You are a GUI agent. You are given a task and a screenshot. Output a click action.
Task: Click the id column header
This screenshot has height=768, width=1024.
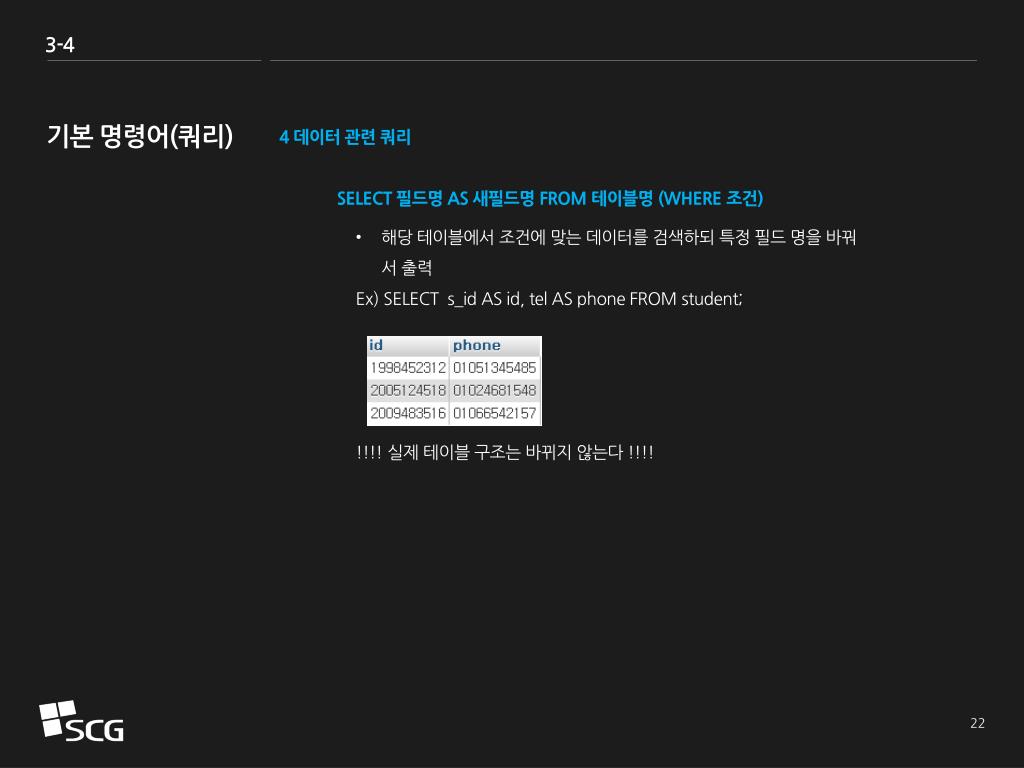[408, 345]
